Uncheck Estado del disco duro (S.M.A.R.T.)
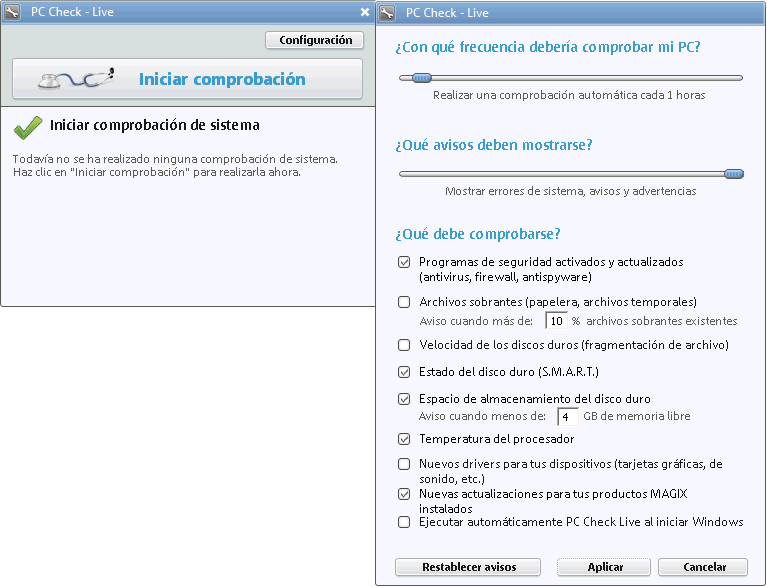The width and height of the screenshot is (767, 587). 404,372
